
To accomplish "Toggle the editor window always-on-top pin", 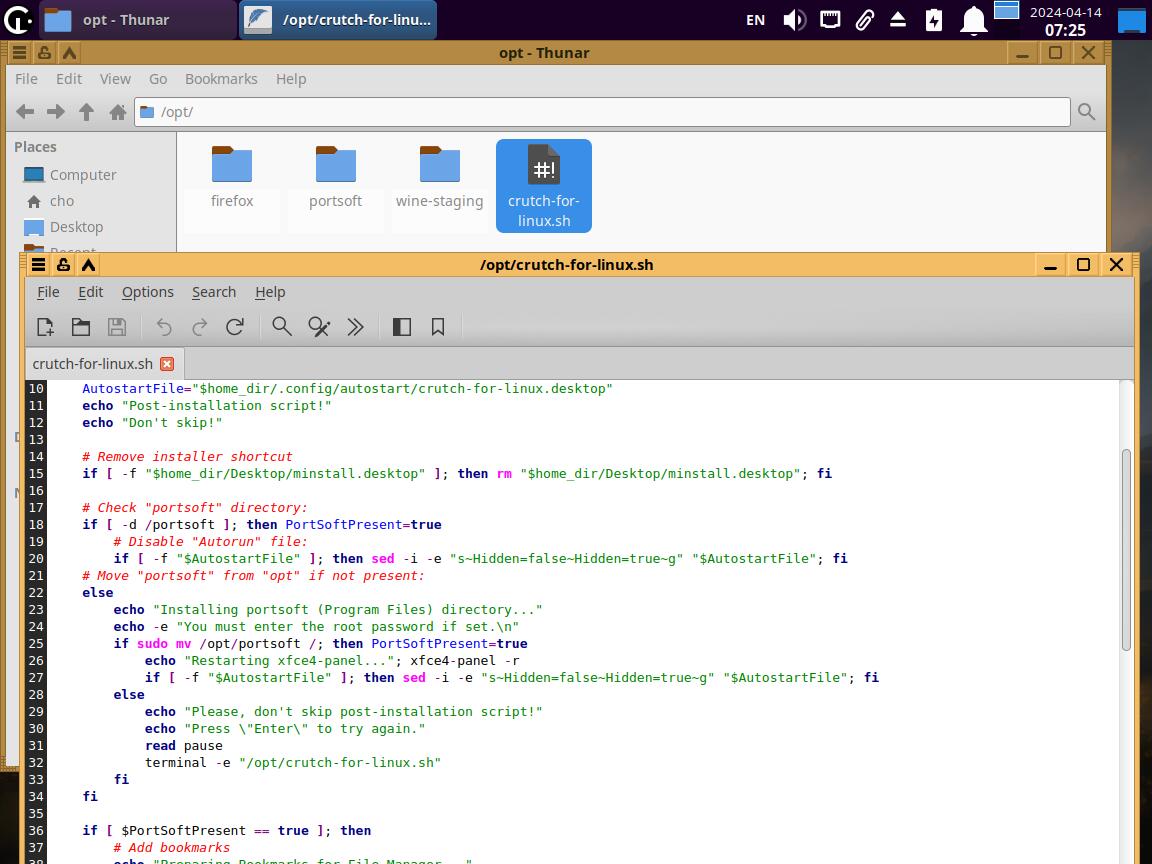I will coord(63,265).
